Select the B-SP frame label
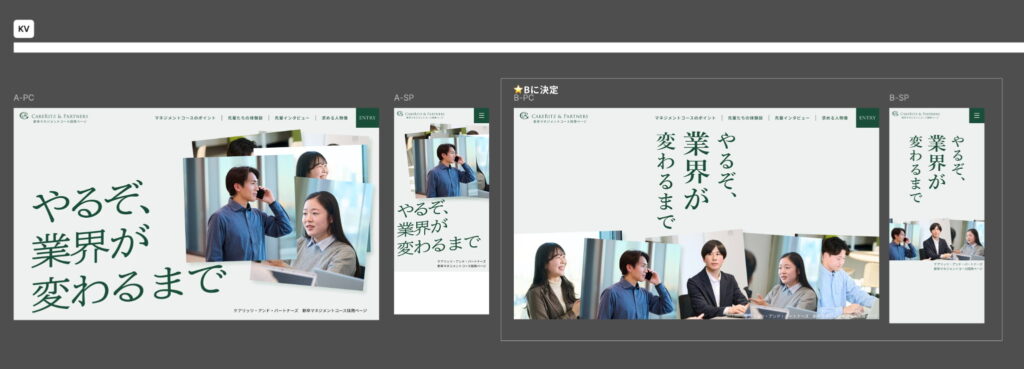1024x369 pixels. 899,98
